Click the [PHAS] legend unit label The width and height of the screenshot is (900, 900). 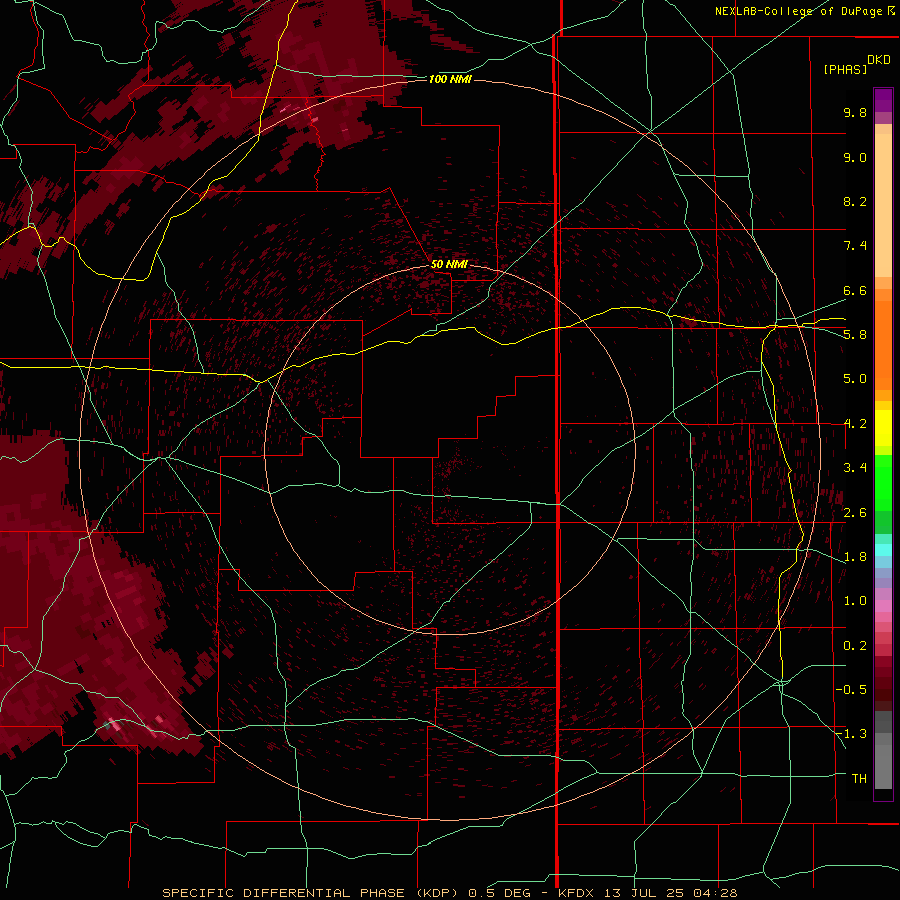coord(845,69)
